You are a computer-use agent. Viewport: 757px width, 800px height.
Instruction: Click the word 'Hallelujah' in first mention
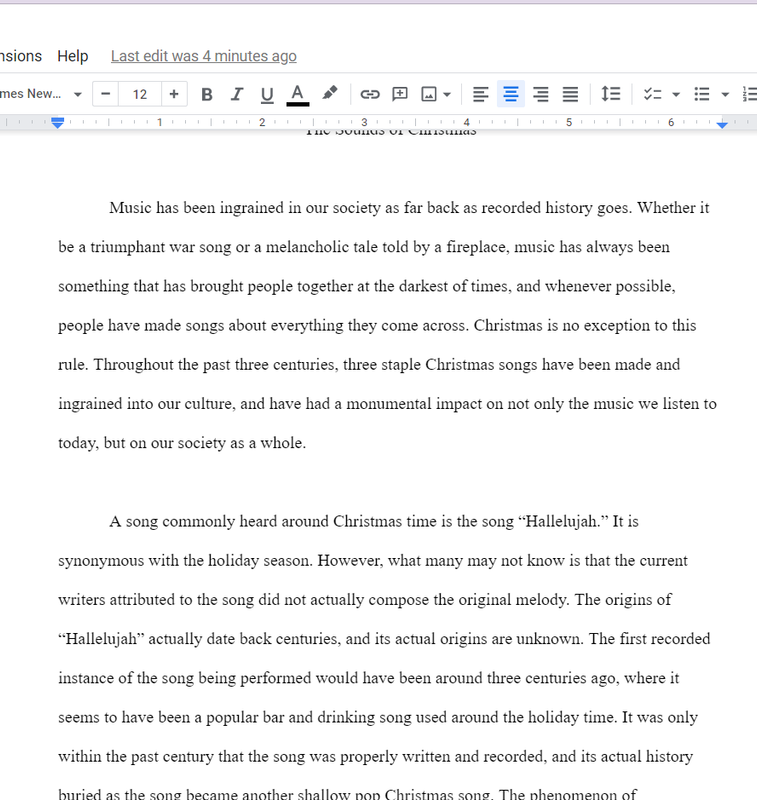(x=562, y=521)
